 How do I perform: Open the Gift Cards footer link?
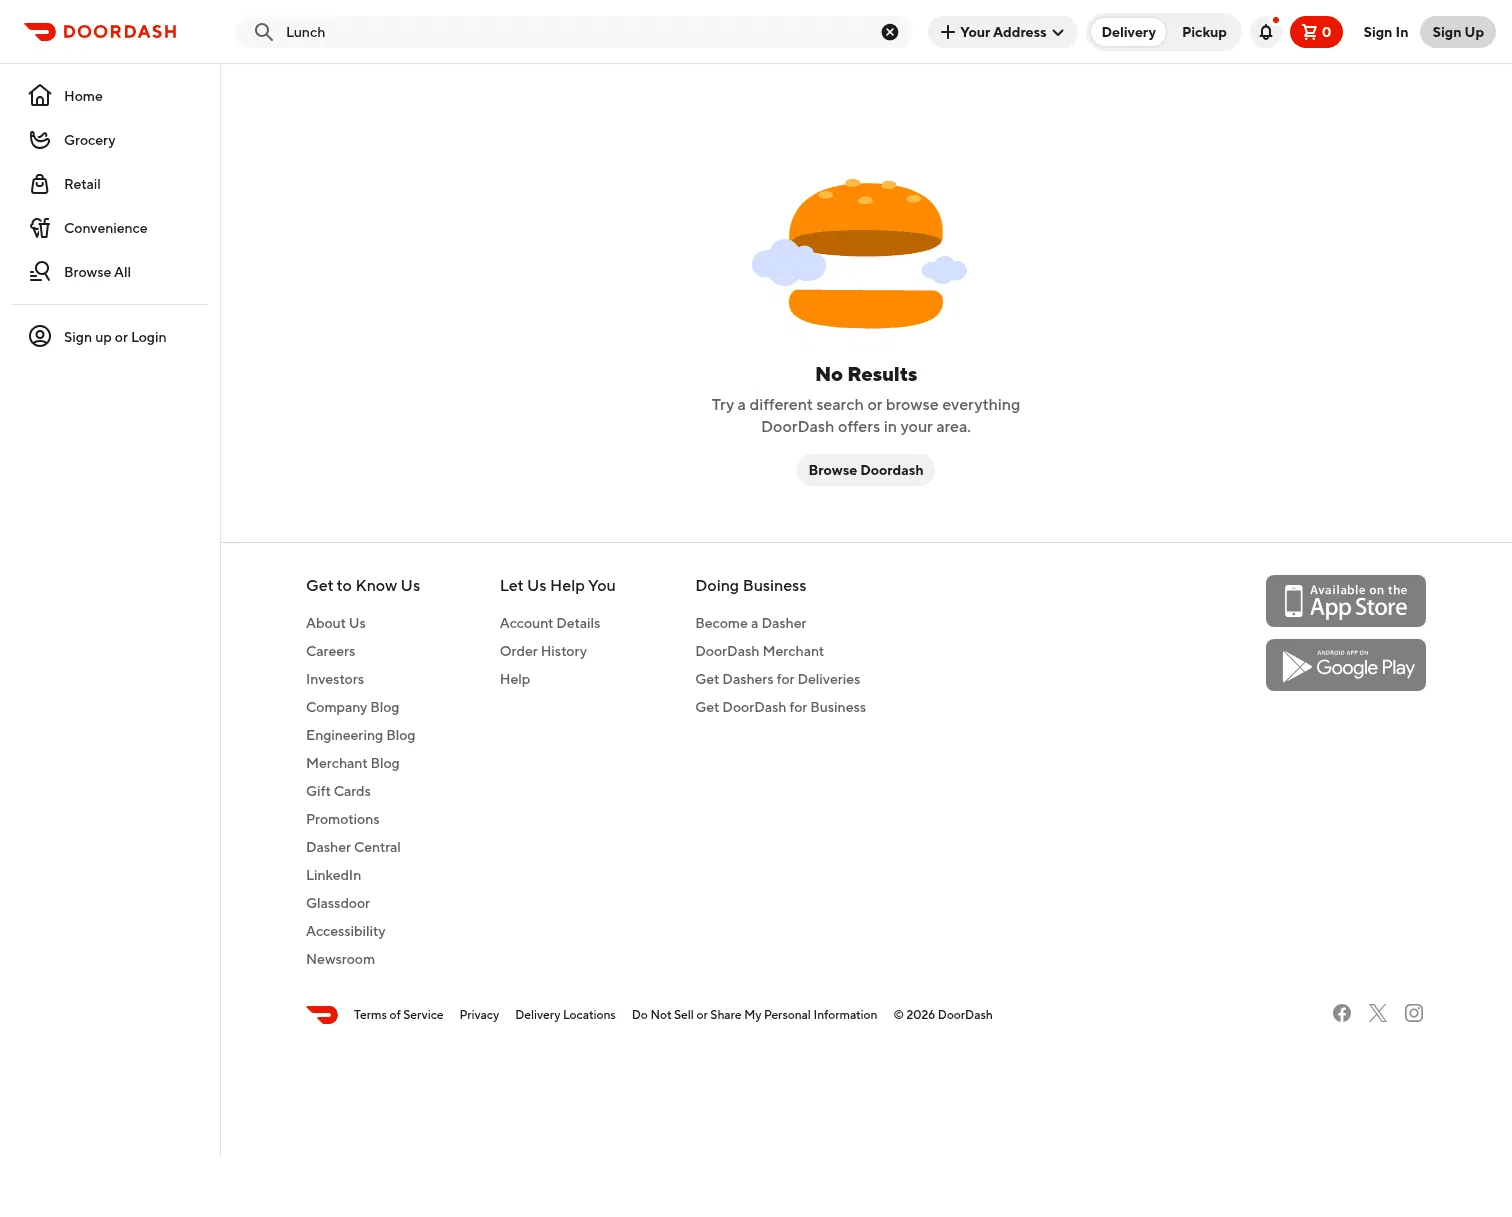point(338,791)
